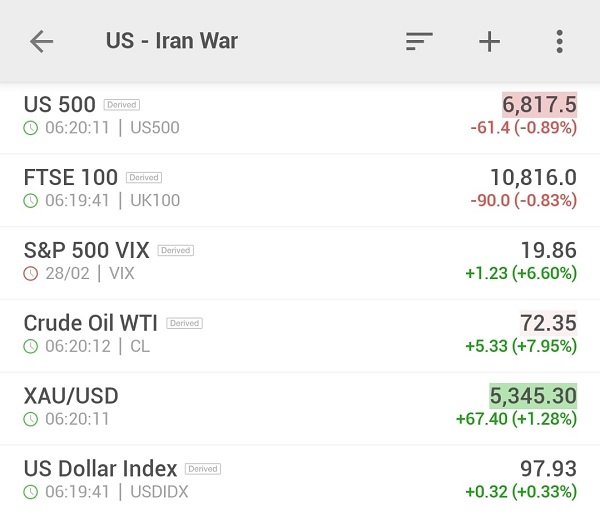Click the clock icon under FTSE 100
600x517 pixels.
click(x=31, y=200)
